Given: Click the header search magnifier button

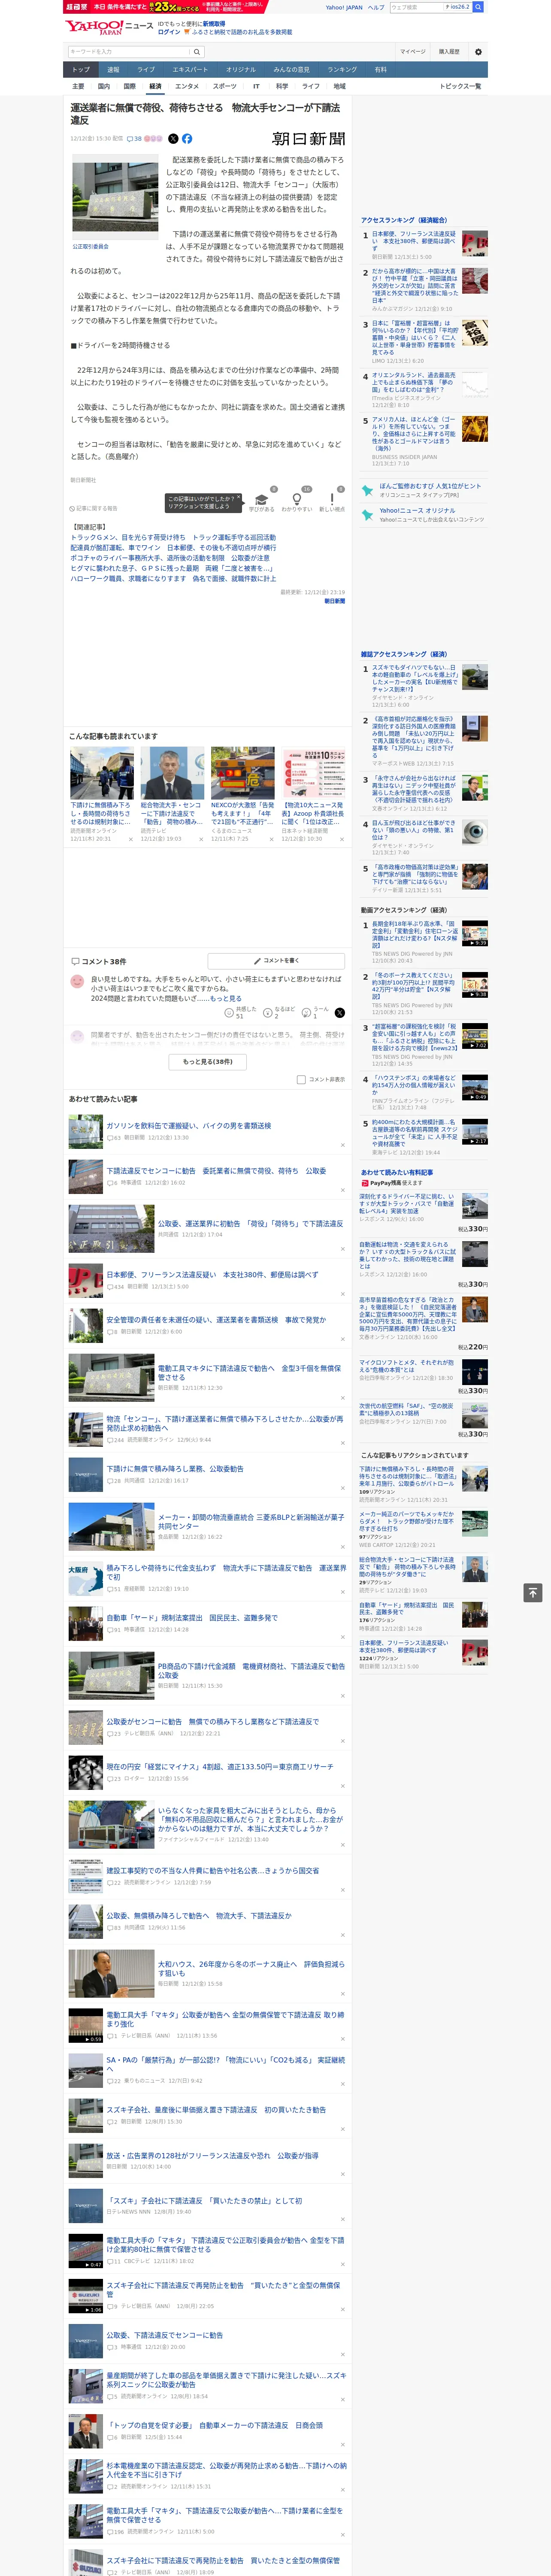Looking at the screenshot, I should tap(478, 7).
